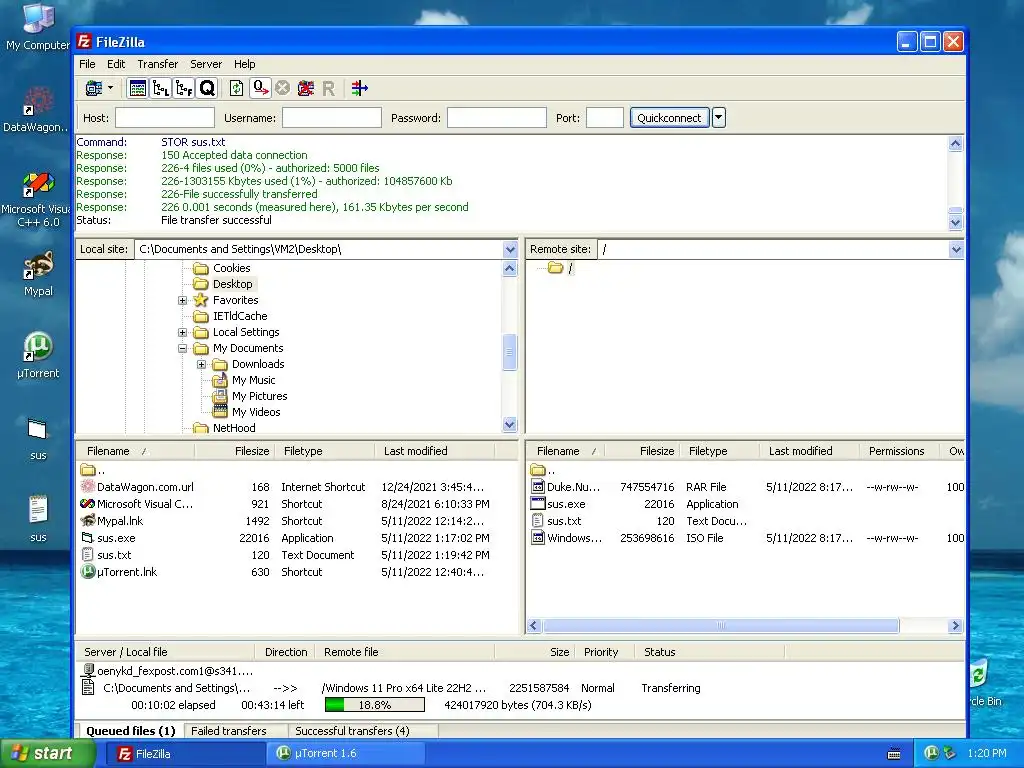Select the My Music folder
This screenshot has height=768, width=1024.
[x=253, y=380]
